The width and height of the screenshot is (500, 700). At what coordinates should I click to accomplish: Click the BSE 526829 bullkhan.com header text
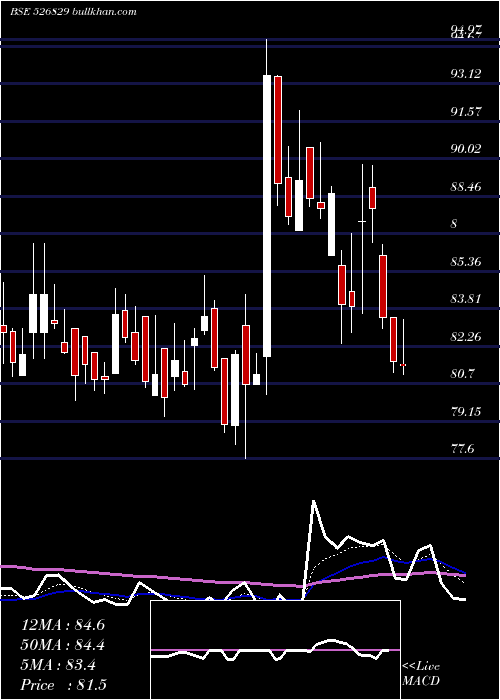point(73,12)
